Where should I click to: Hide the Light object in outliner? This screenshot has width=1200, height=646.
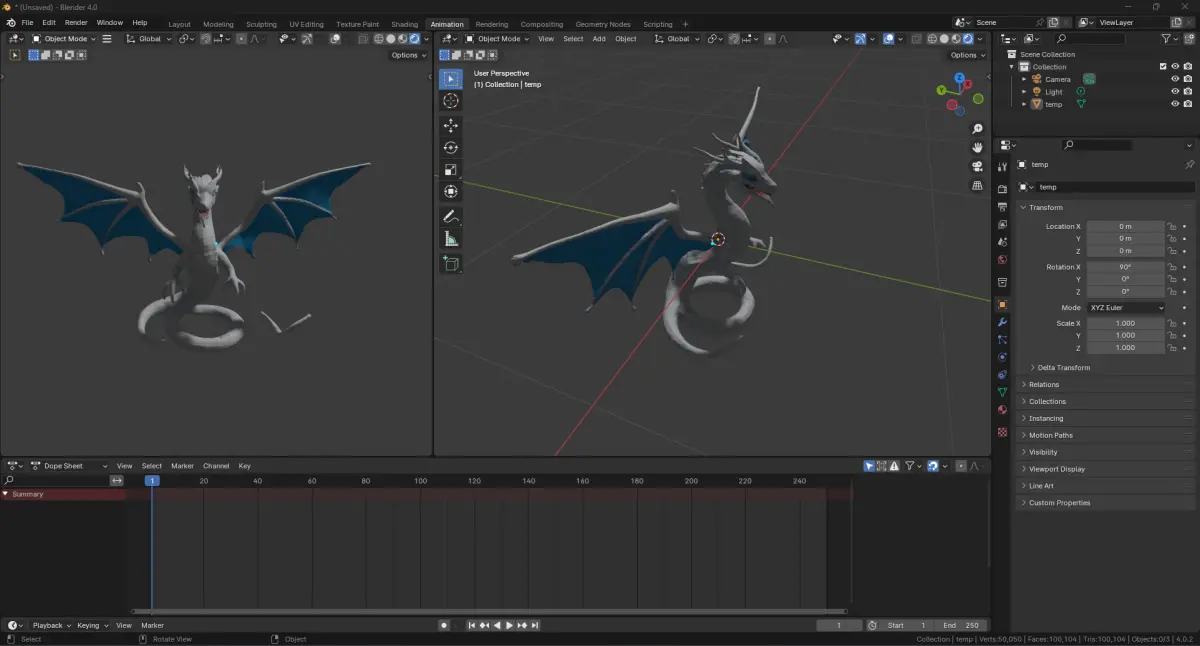point(1175,91)
